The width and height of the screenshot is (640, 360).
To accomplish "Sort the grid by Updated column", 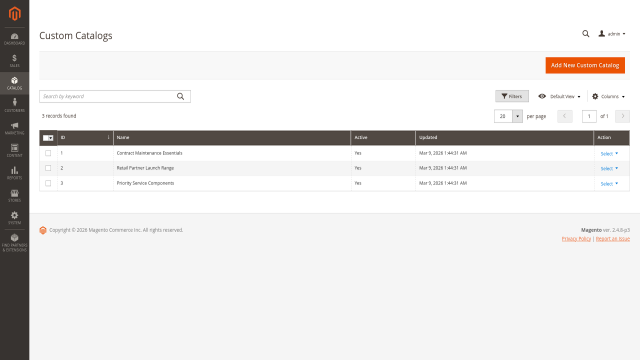I will 504,138.
